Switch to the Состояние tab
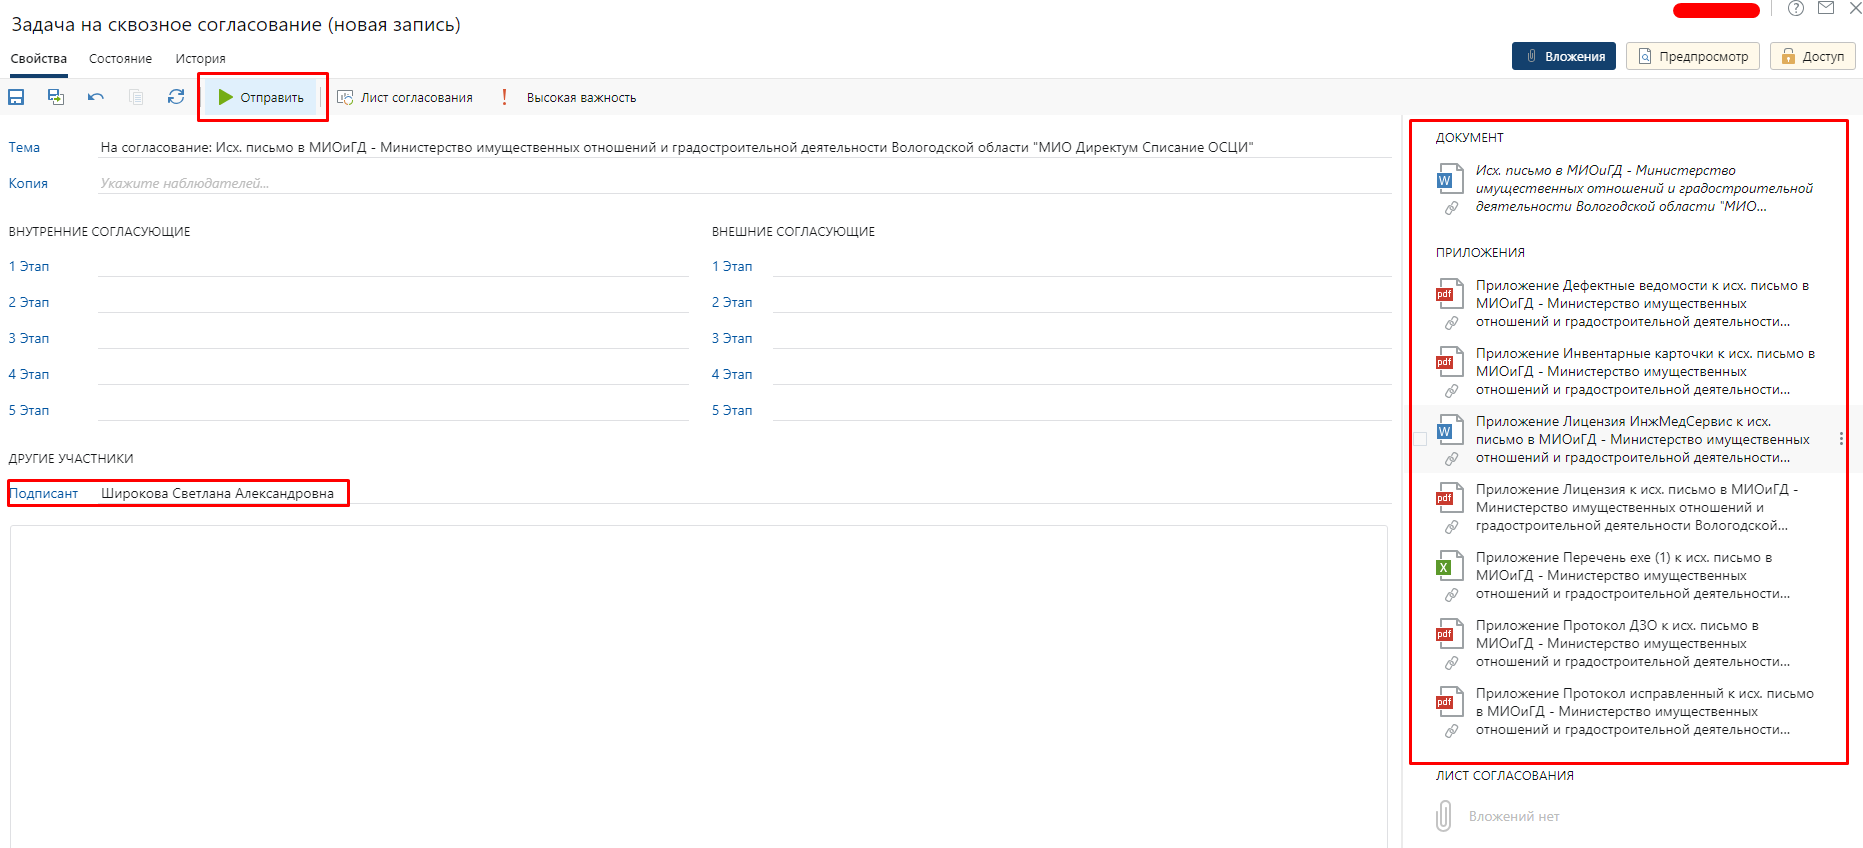 pos(120,58)
